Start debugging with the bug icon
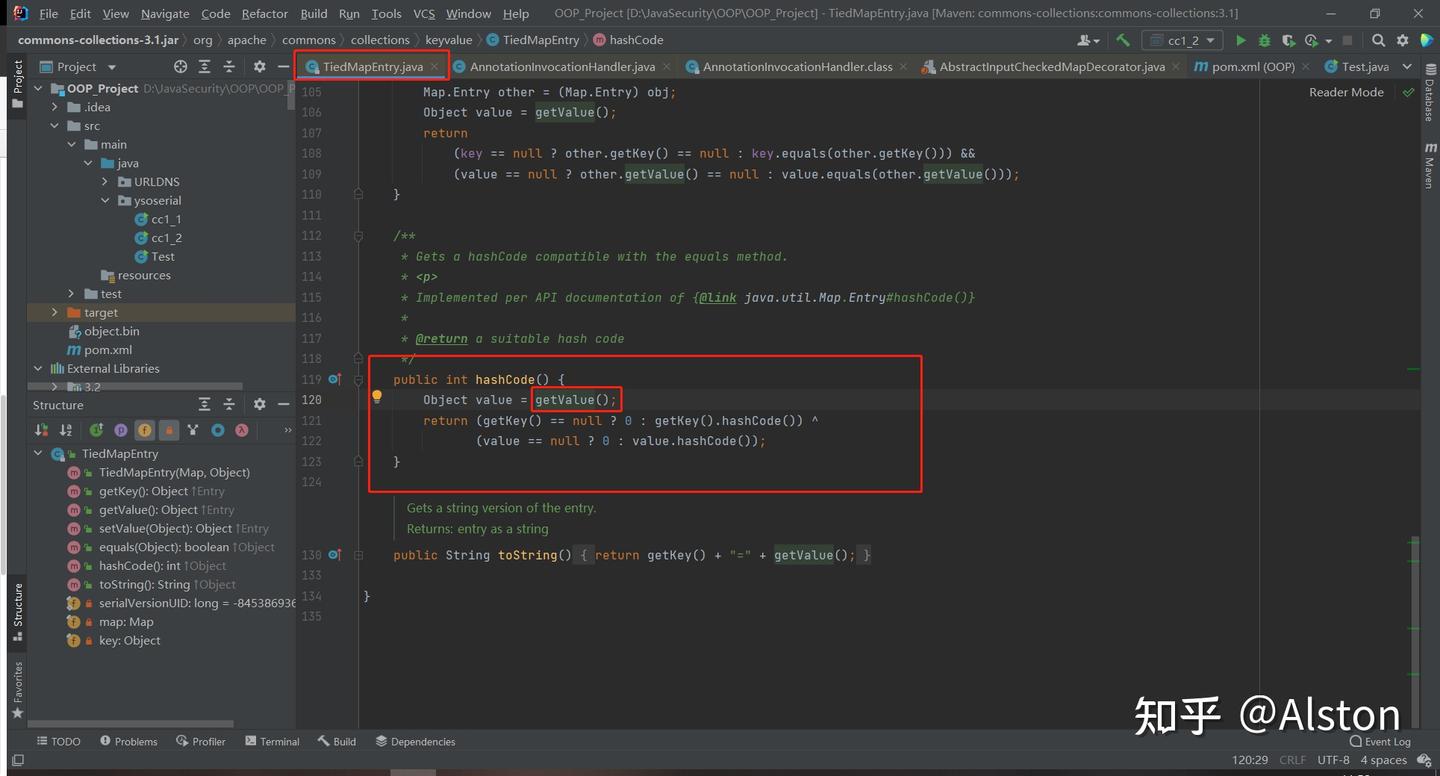Screen dimensions: 1440x776 pyautogui.click(x=1264, y=40)
